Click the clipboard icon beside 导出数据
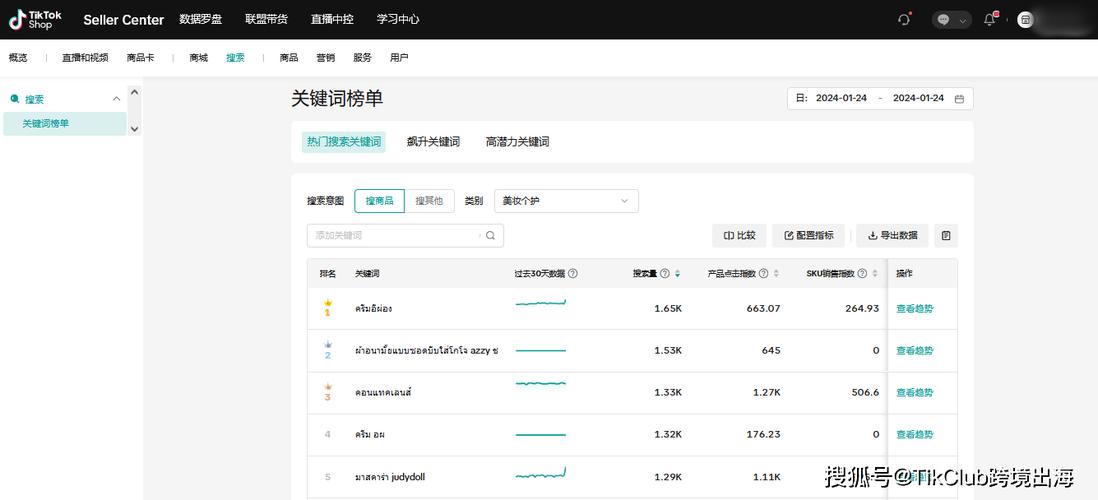Image resolution: width=1098 pixels, height=500 pixels. click(x=946, y=236)
